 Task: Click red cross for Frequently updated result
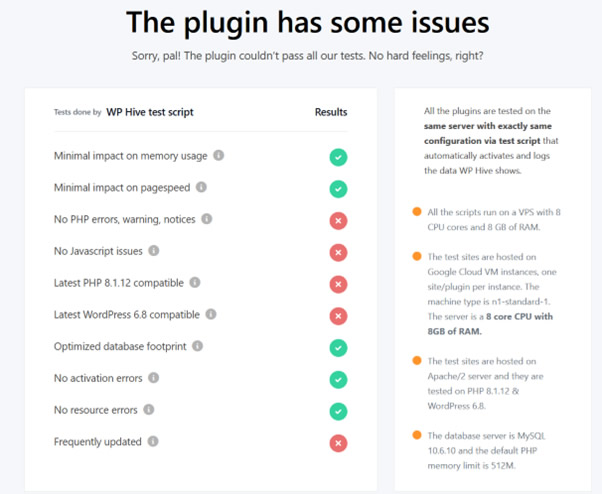[338, 443]
